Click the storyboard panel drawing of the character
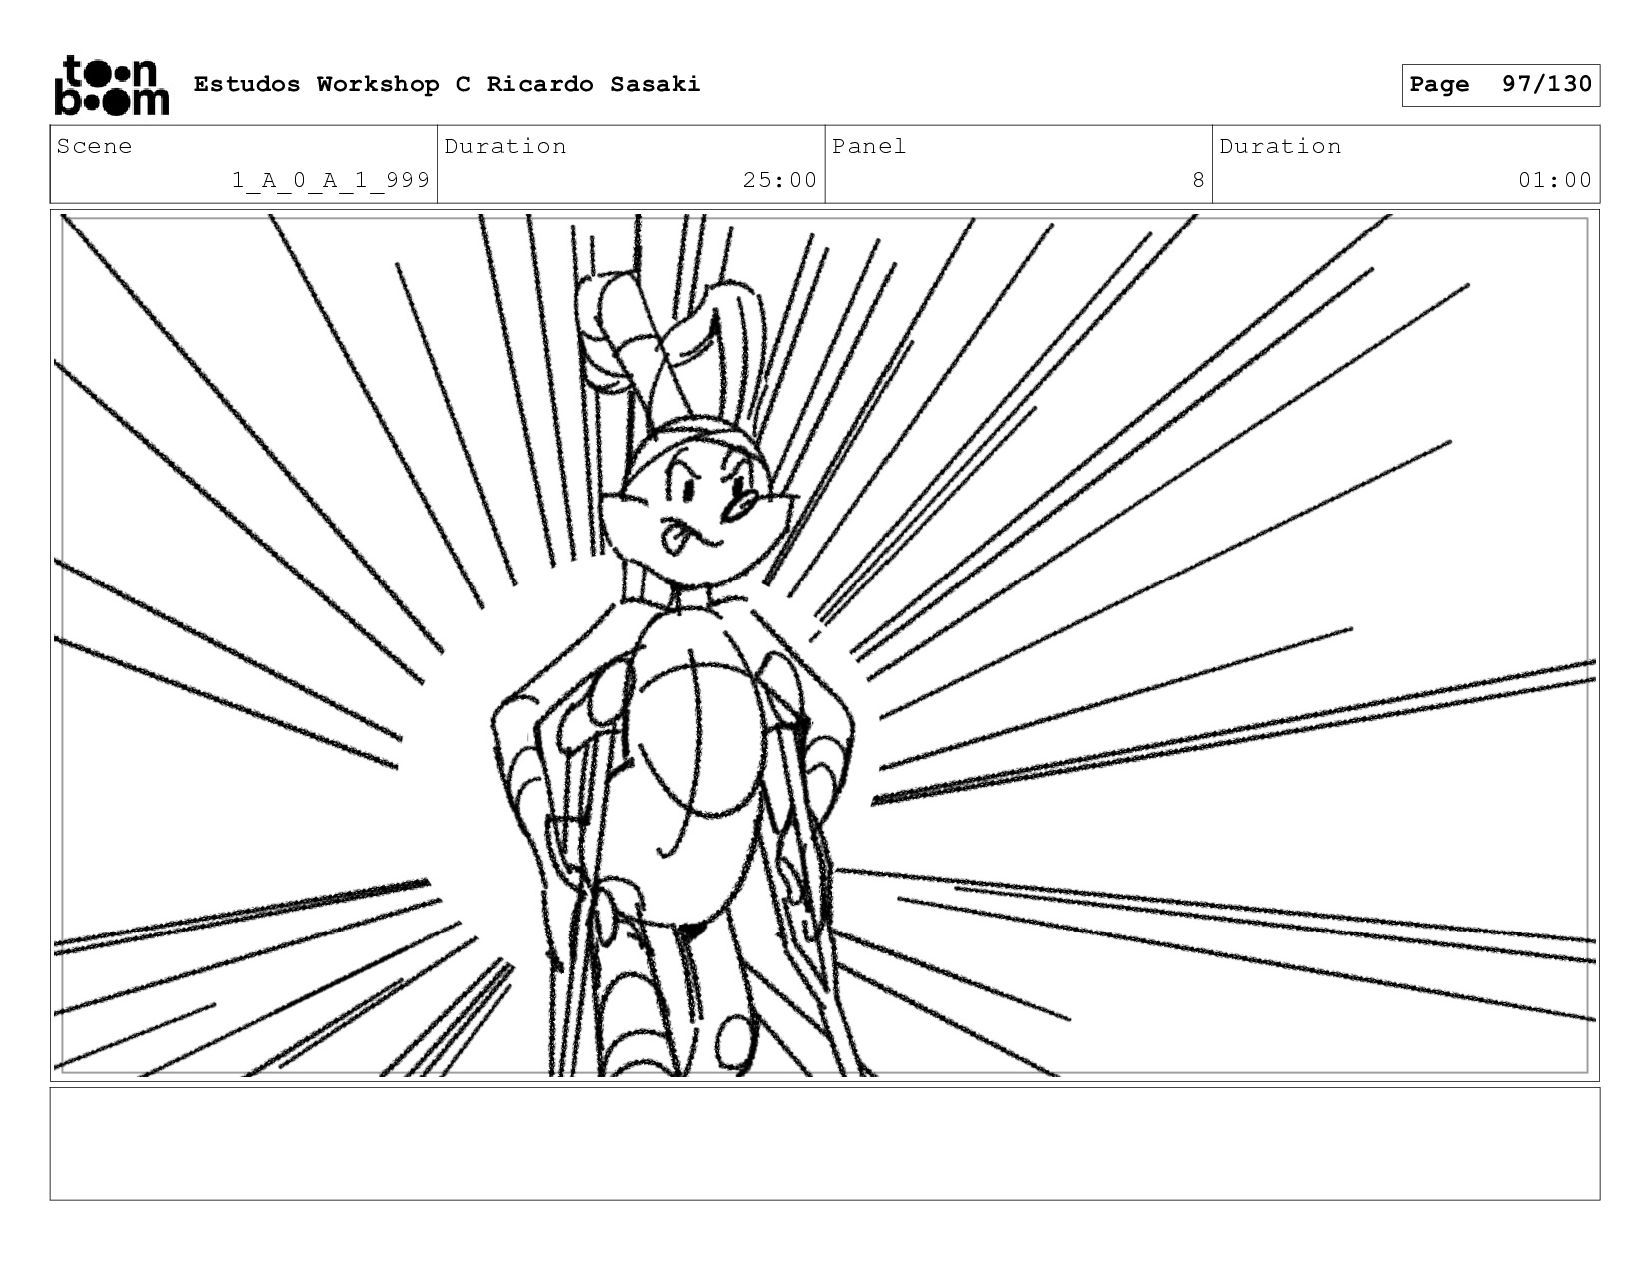 (x=824, y=645)
